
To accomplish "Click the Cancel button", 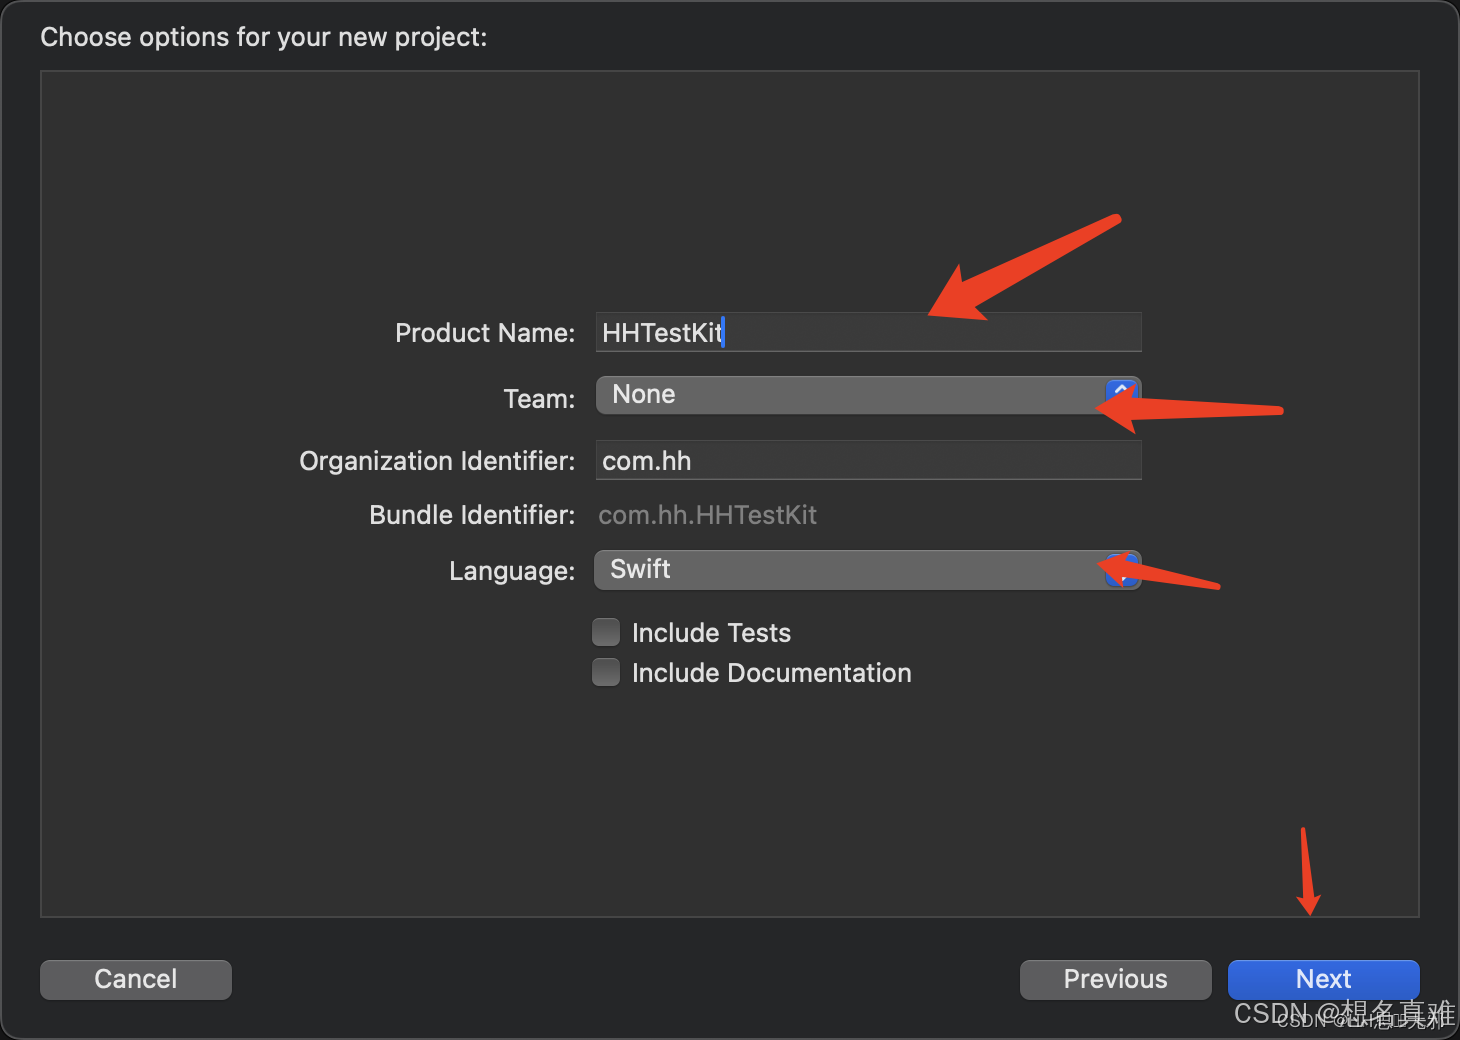I will (135, 979).
